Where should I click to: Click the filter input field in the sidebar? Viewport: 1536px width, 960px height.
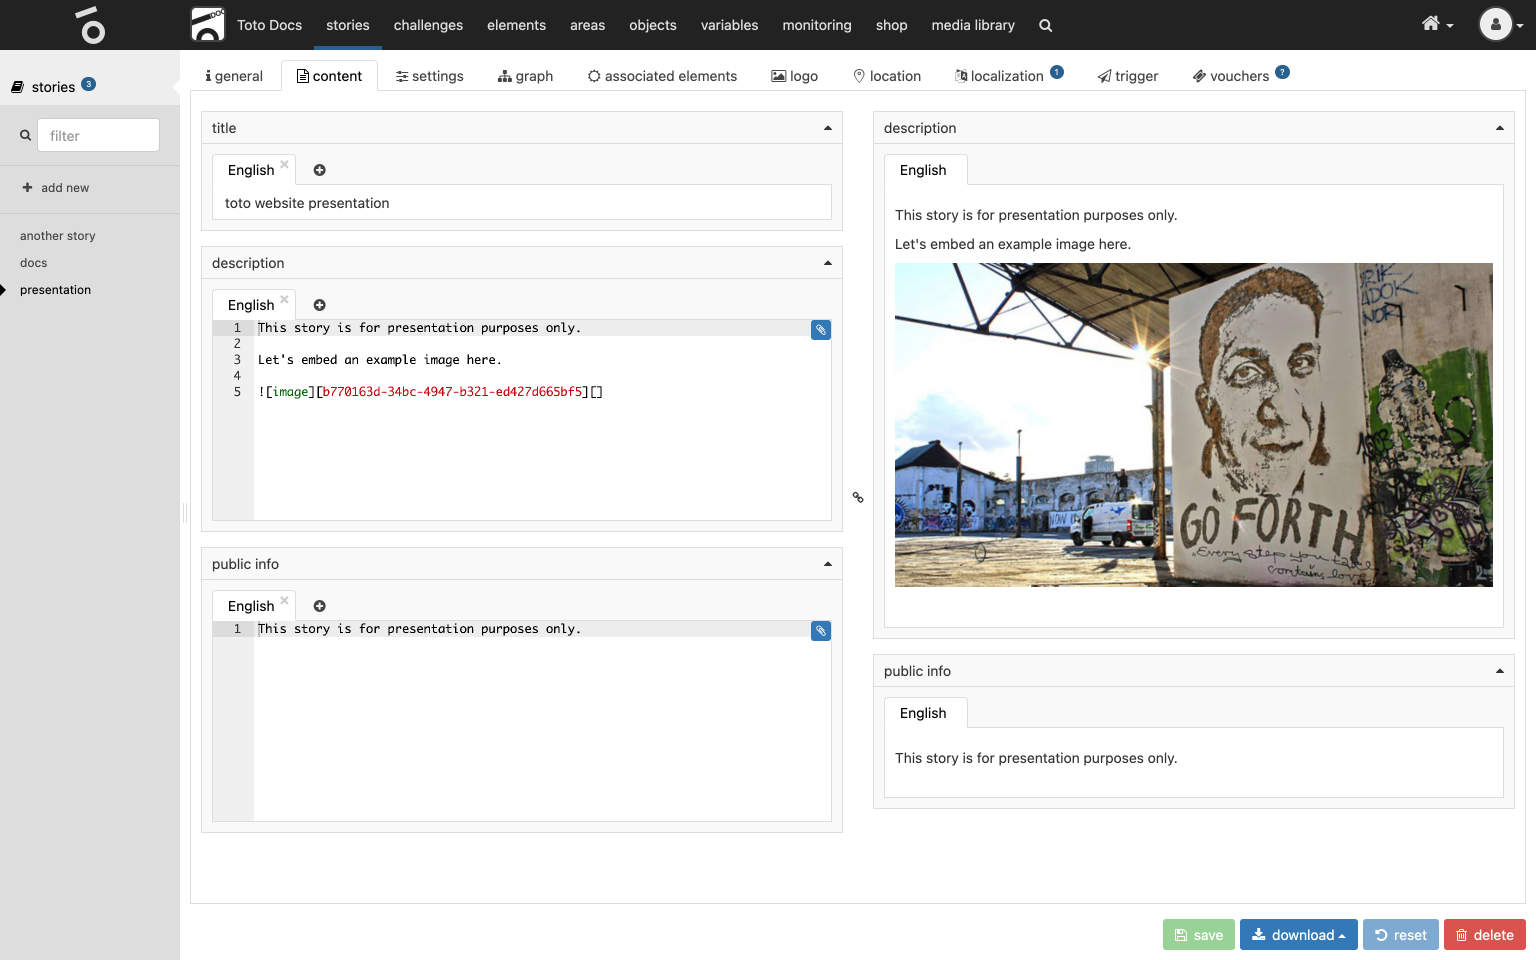[x=98, y=135]
